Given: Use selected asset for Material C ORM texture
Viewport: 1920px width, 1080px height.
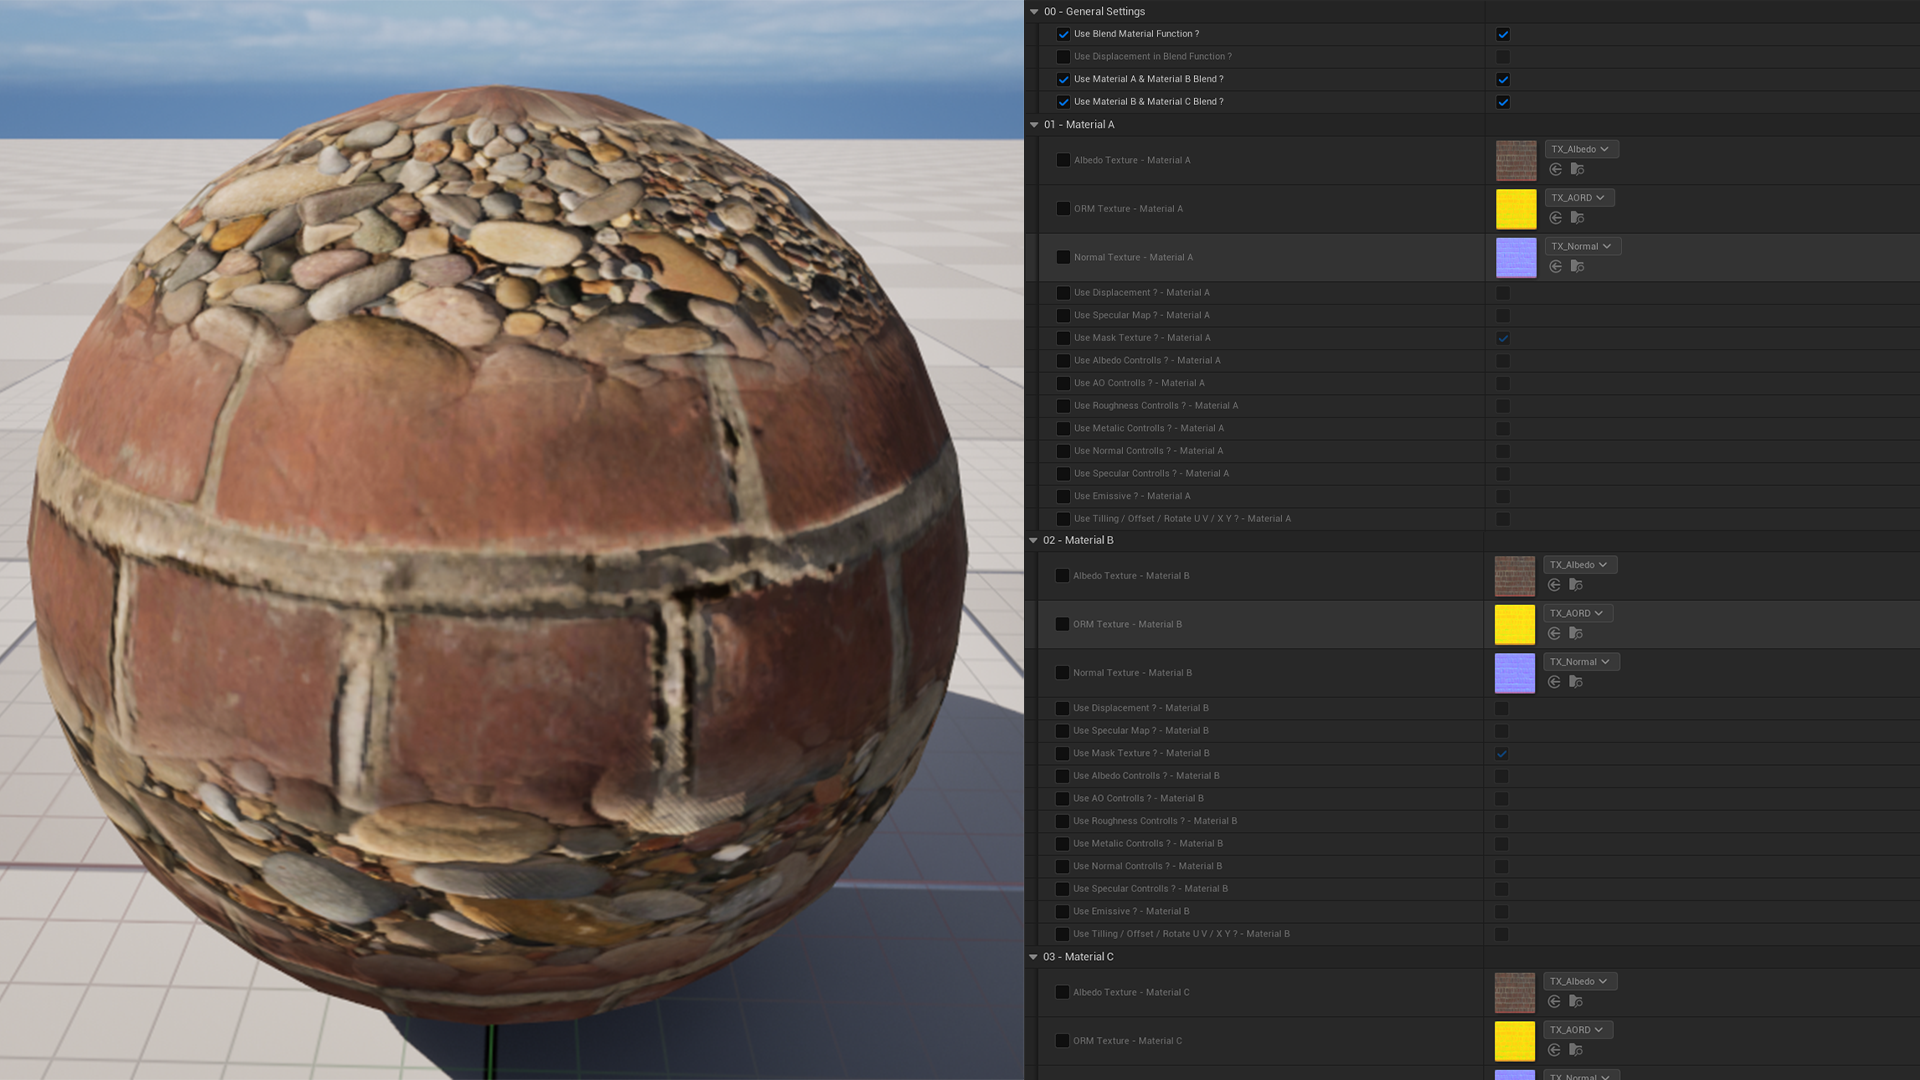Looking at the screenshot, I should (x=1554, y=1050).
